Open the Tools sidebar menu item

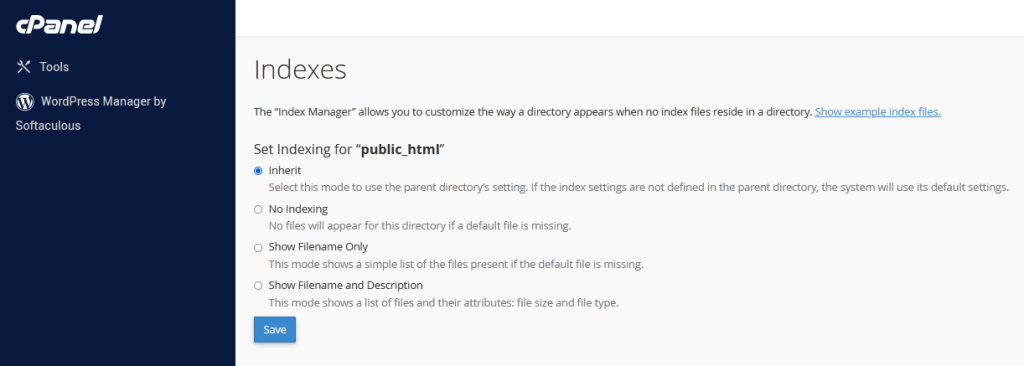pos(42,67)
